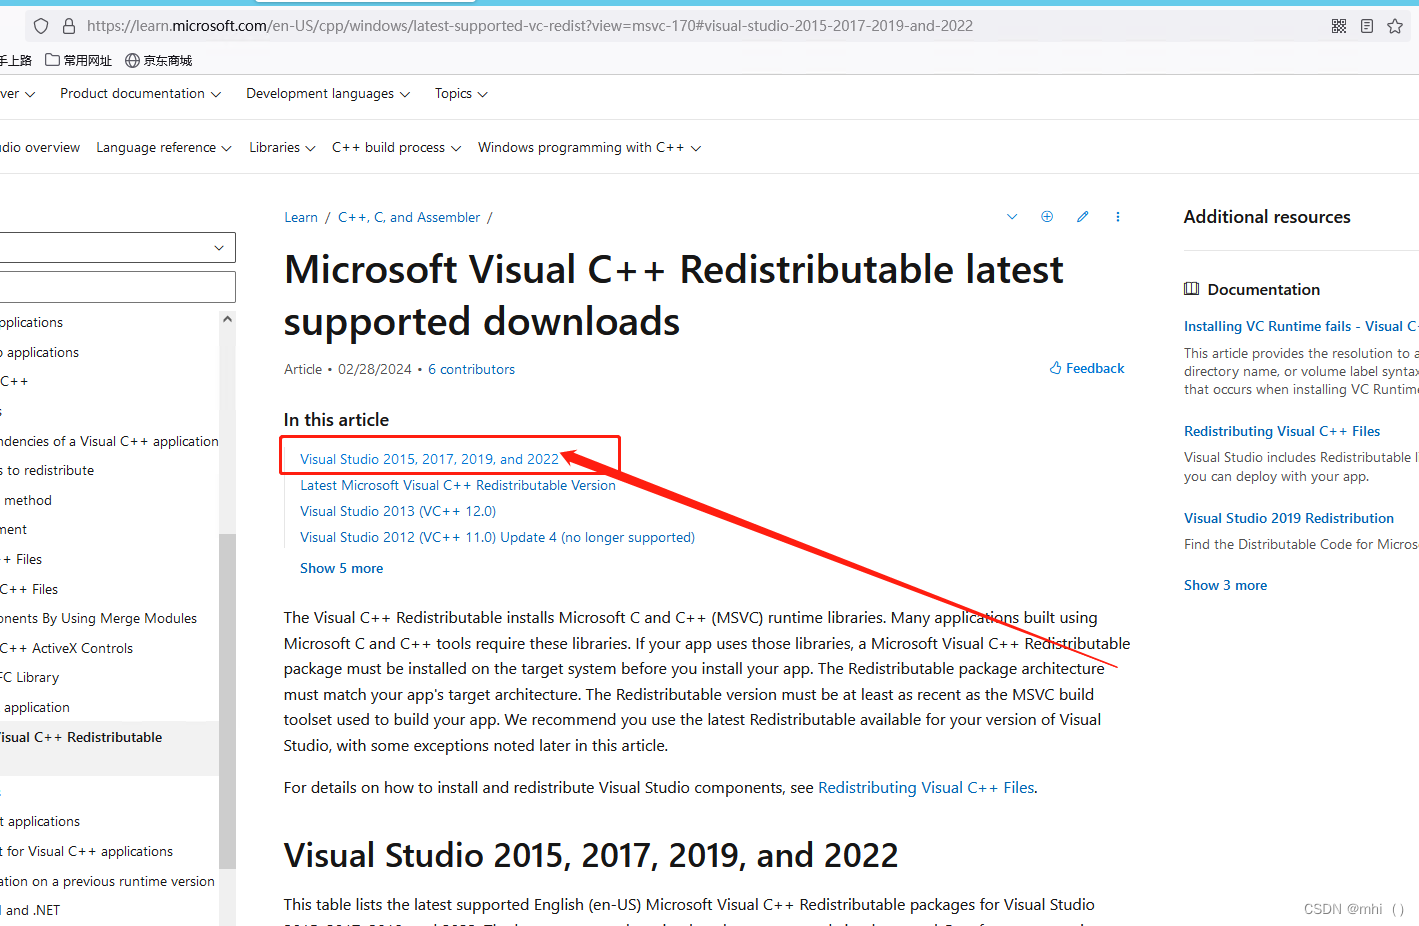Open the version selector combo box in sidebar
This screenshot has height=926, width=1419.
116,247
